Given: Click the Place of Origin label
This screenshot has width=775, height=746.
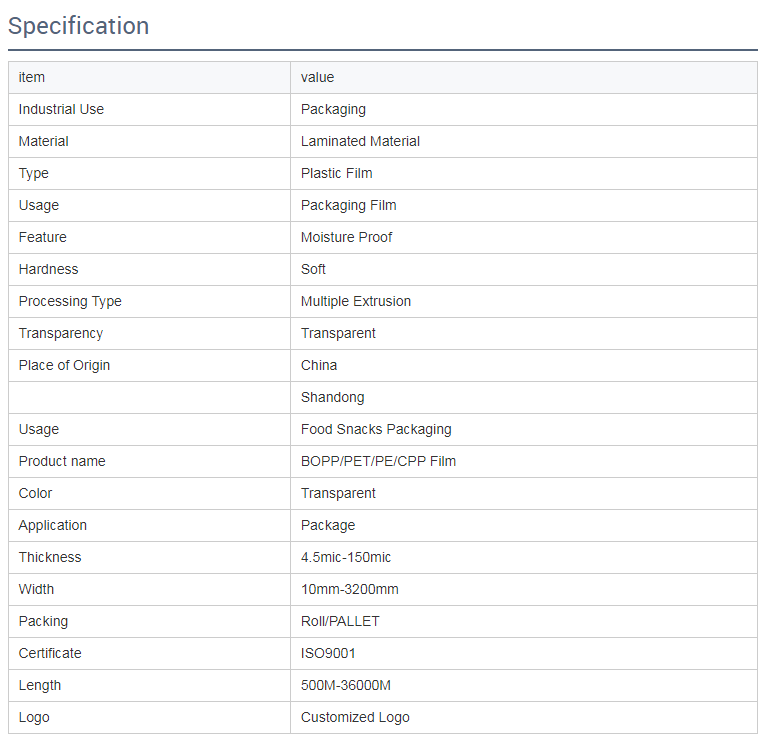Looking at the screenshot, I should 64,365.
